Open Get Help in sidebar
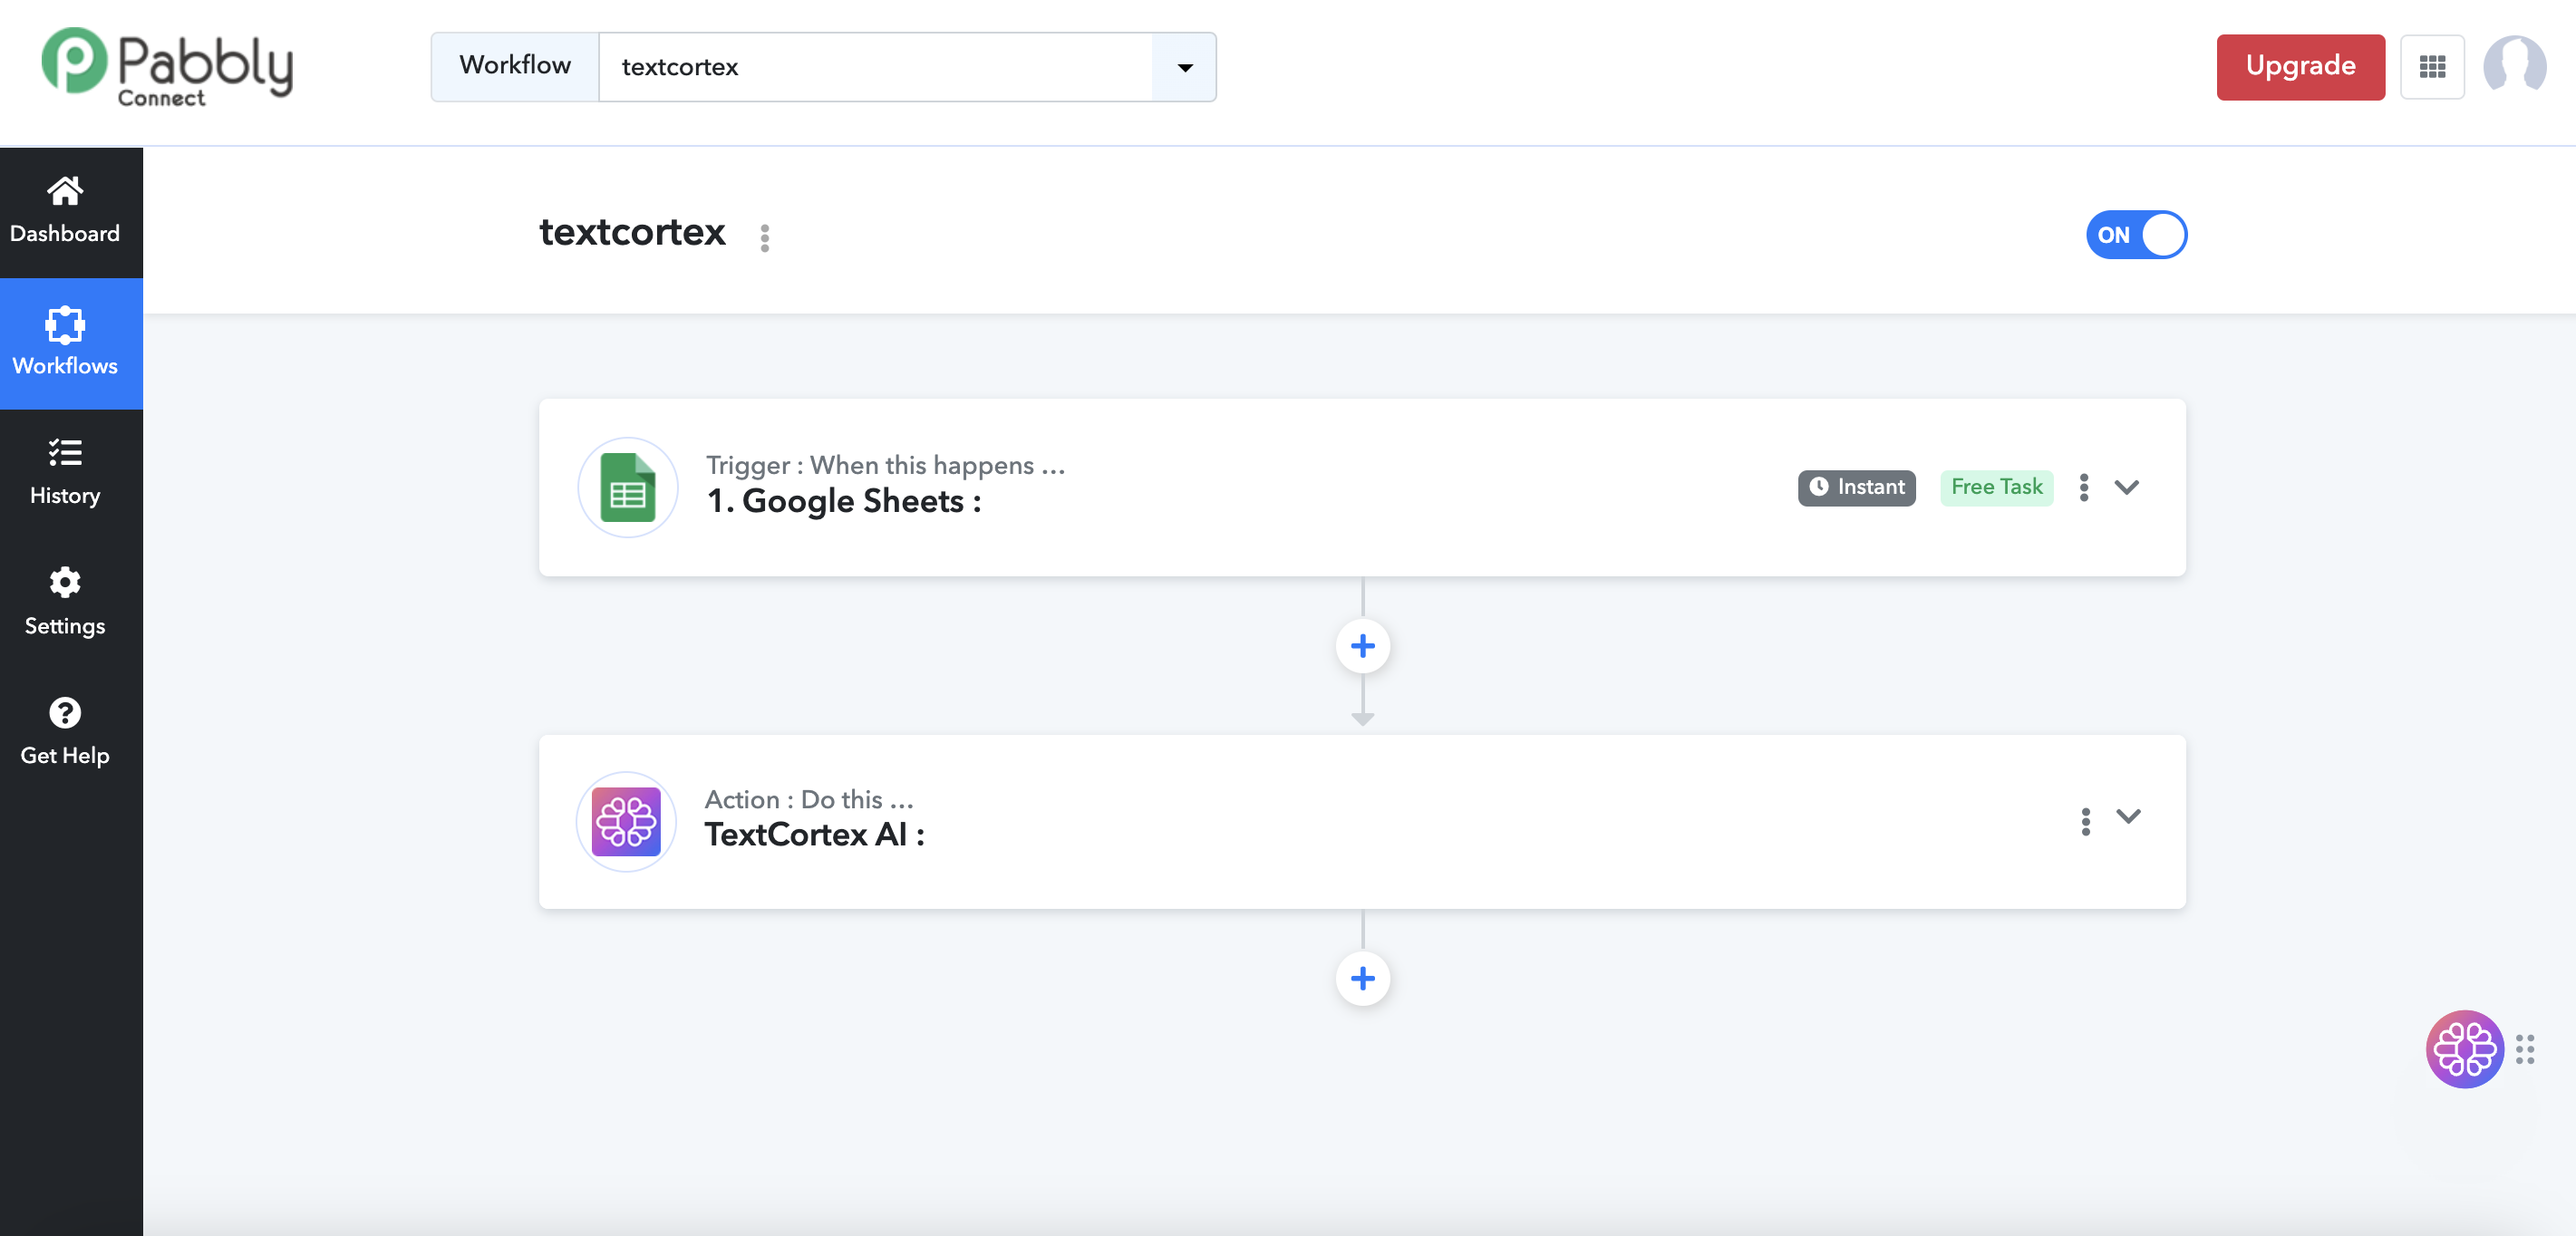This screenshot has height=1236, width=2576. point(65,733)
